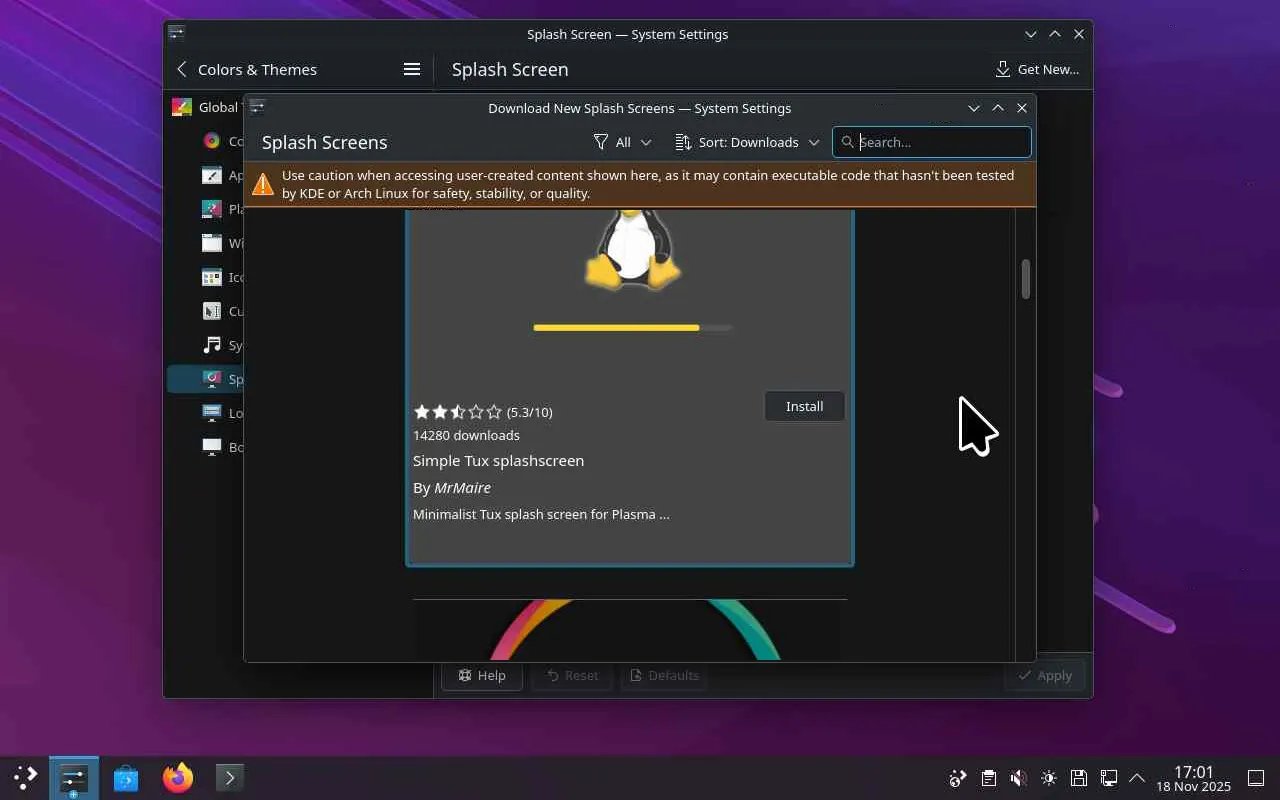Open the Help button in System Settings
Image resolution: width=1280 pixels, height=800 pixels.
tap(482, 675)
